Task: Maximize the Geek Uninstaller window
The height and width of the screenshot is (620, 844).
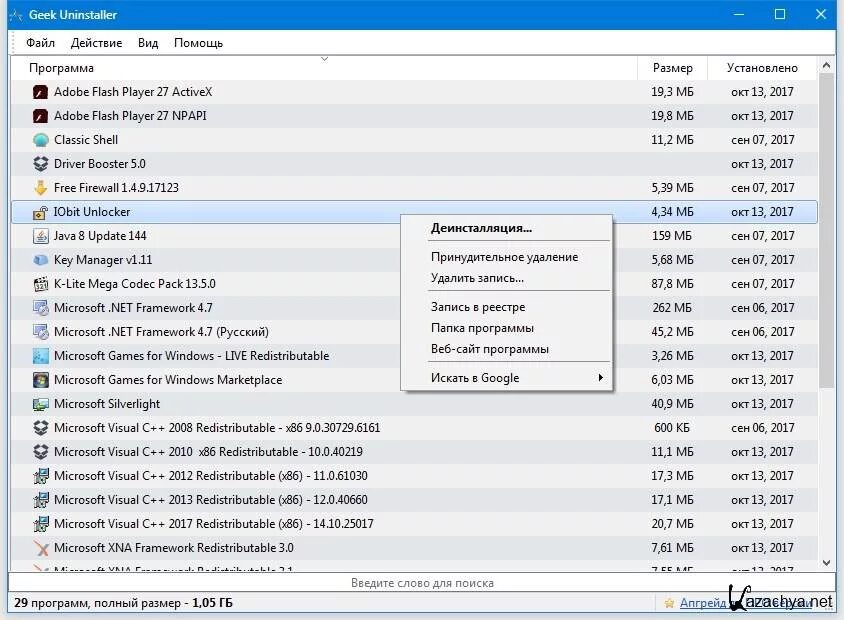Action: [x=779, y=15]
